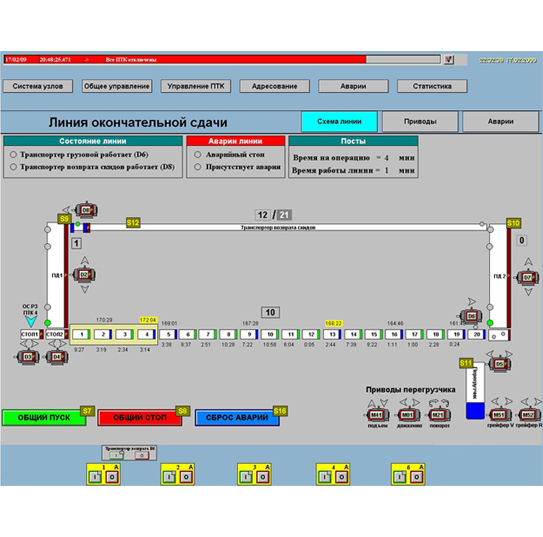543x537 pixels.
Task: Click the yellow highlighted time 168:22
Action: point(334,323)
